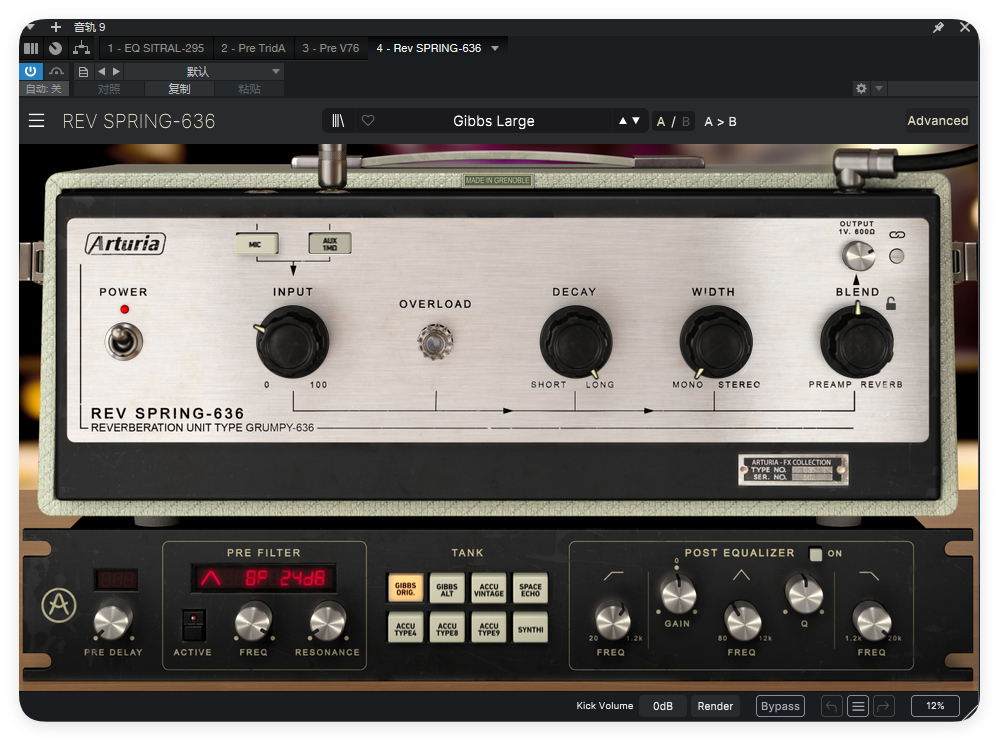Click the Input knob

pyautogui.click(x=292, y=342)
